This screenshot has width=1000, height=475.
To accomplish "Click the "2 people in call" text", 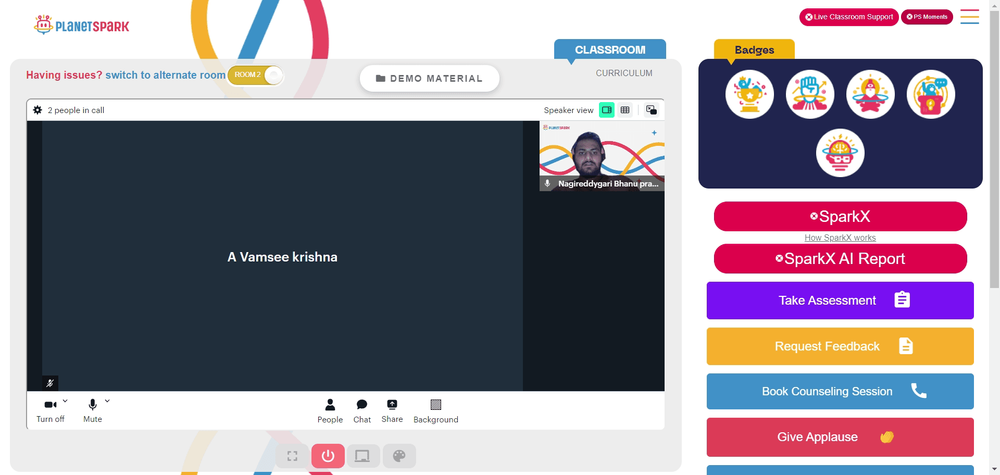I will 76,110.
